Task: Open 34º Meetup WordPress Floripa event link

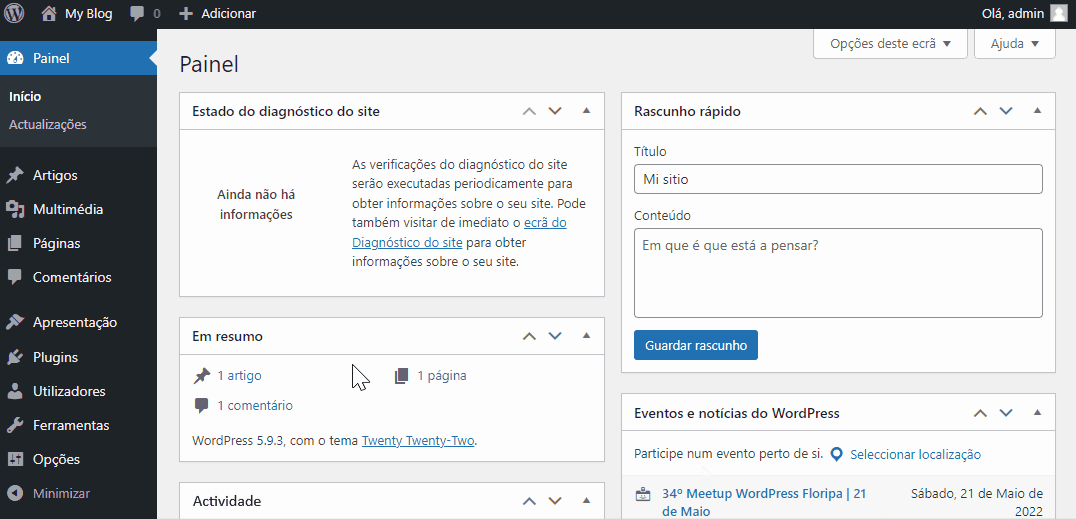Action: click(x=764, y=503)
